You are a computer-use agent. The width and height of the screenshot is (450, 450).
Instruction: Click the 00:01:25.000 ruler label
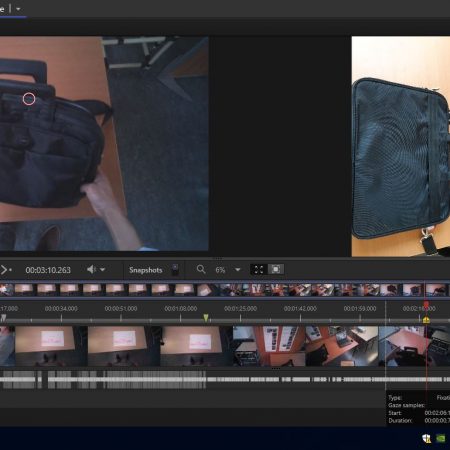[240, 309]
